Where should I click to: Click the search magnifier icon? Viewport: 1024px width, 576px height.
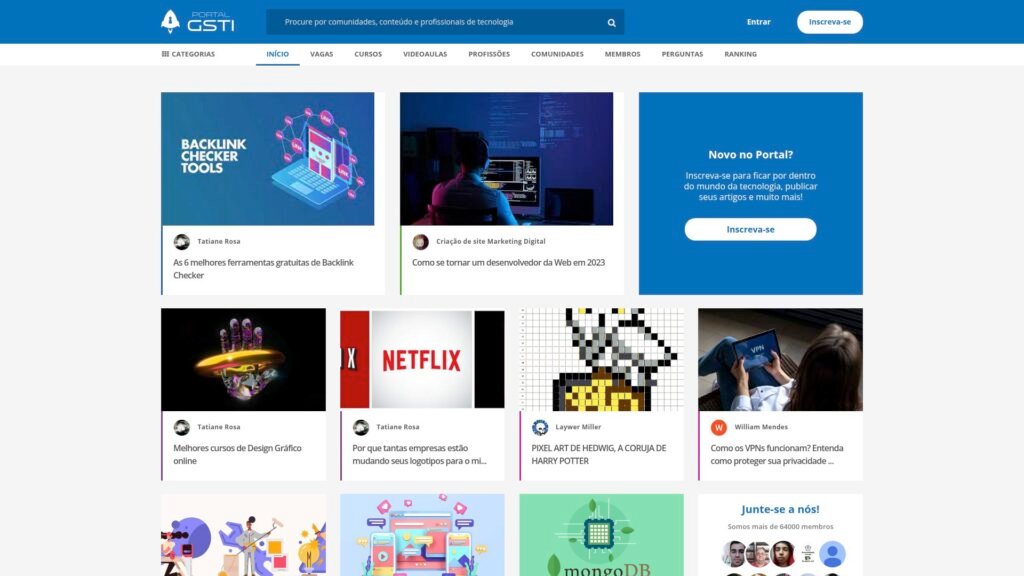tap(611, 22)
